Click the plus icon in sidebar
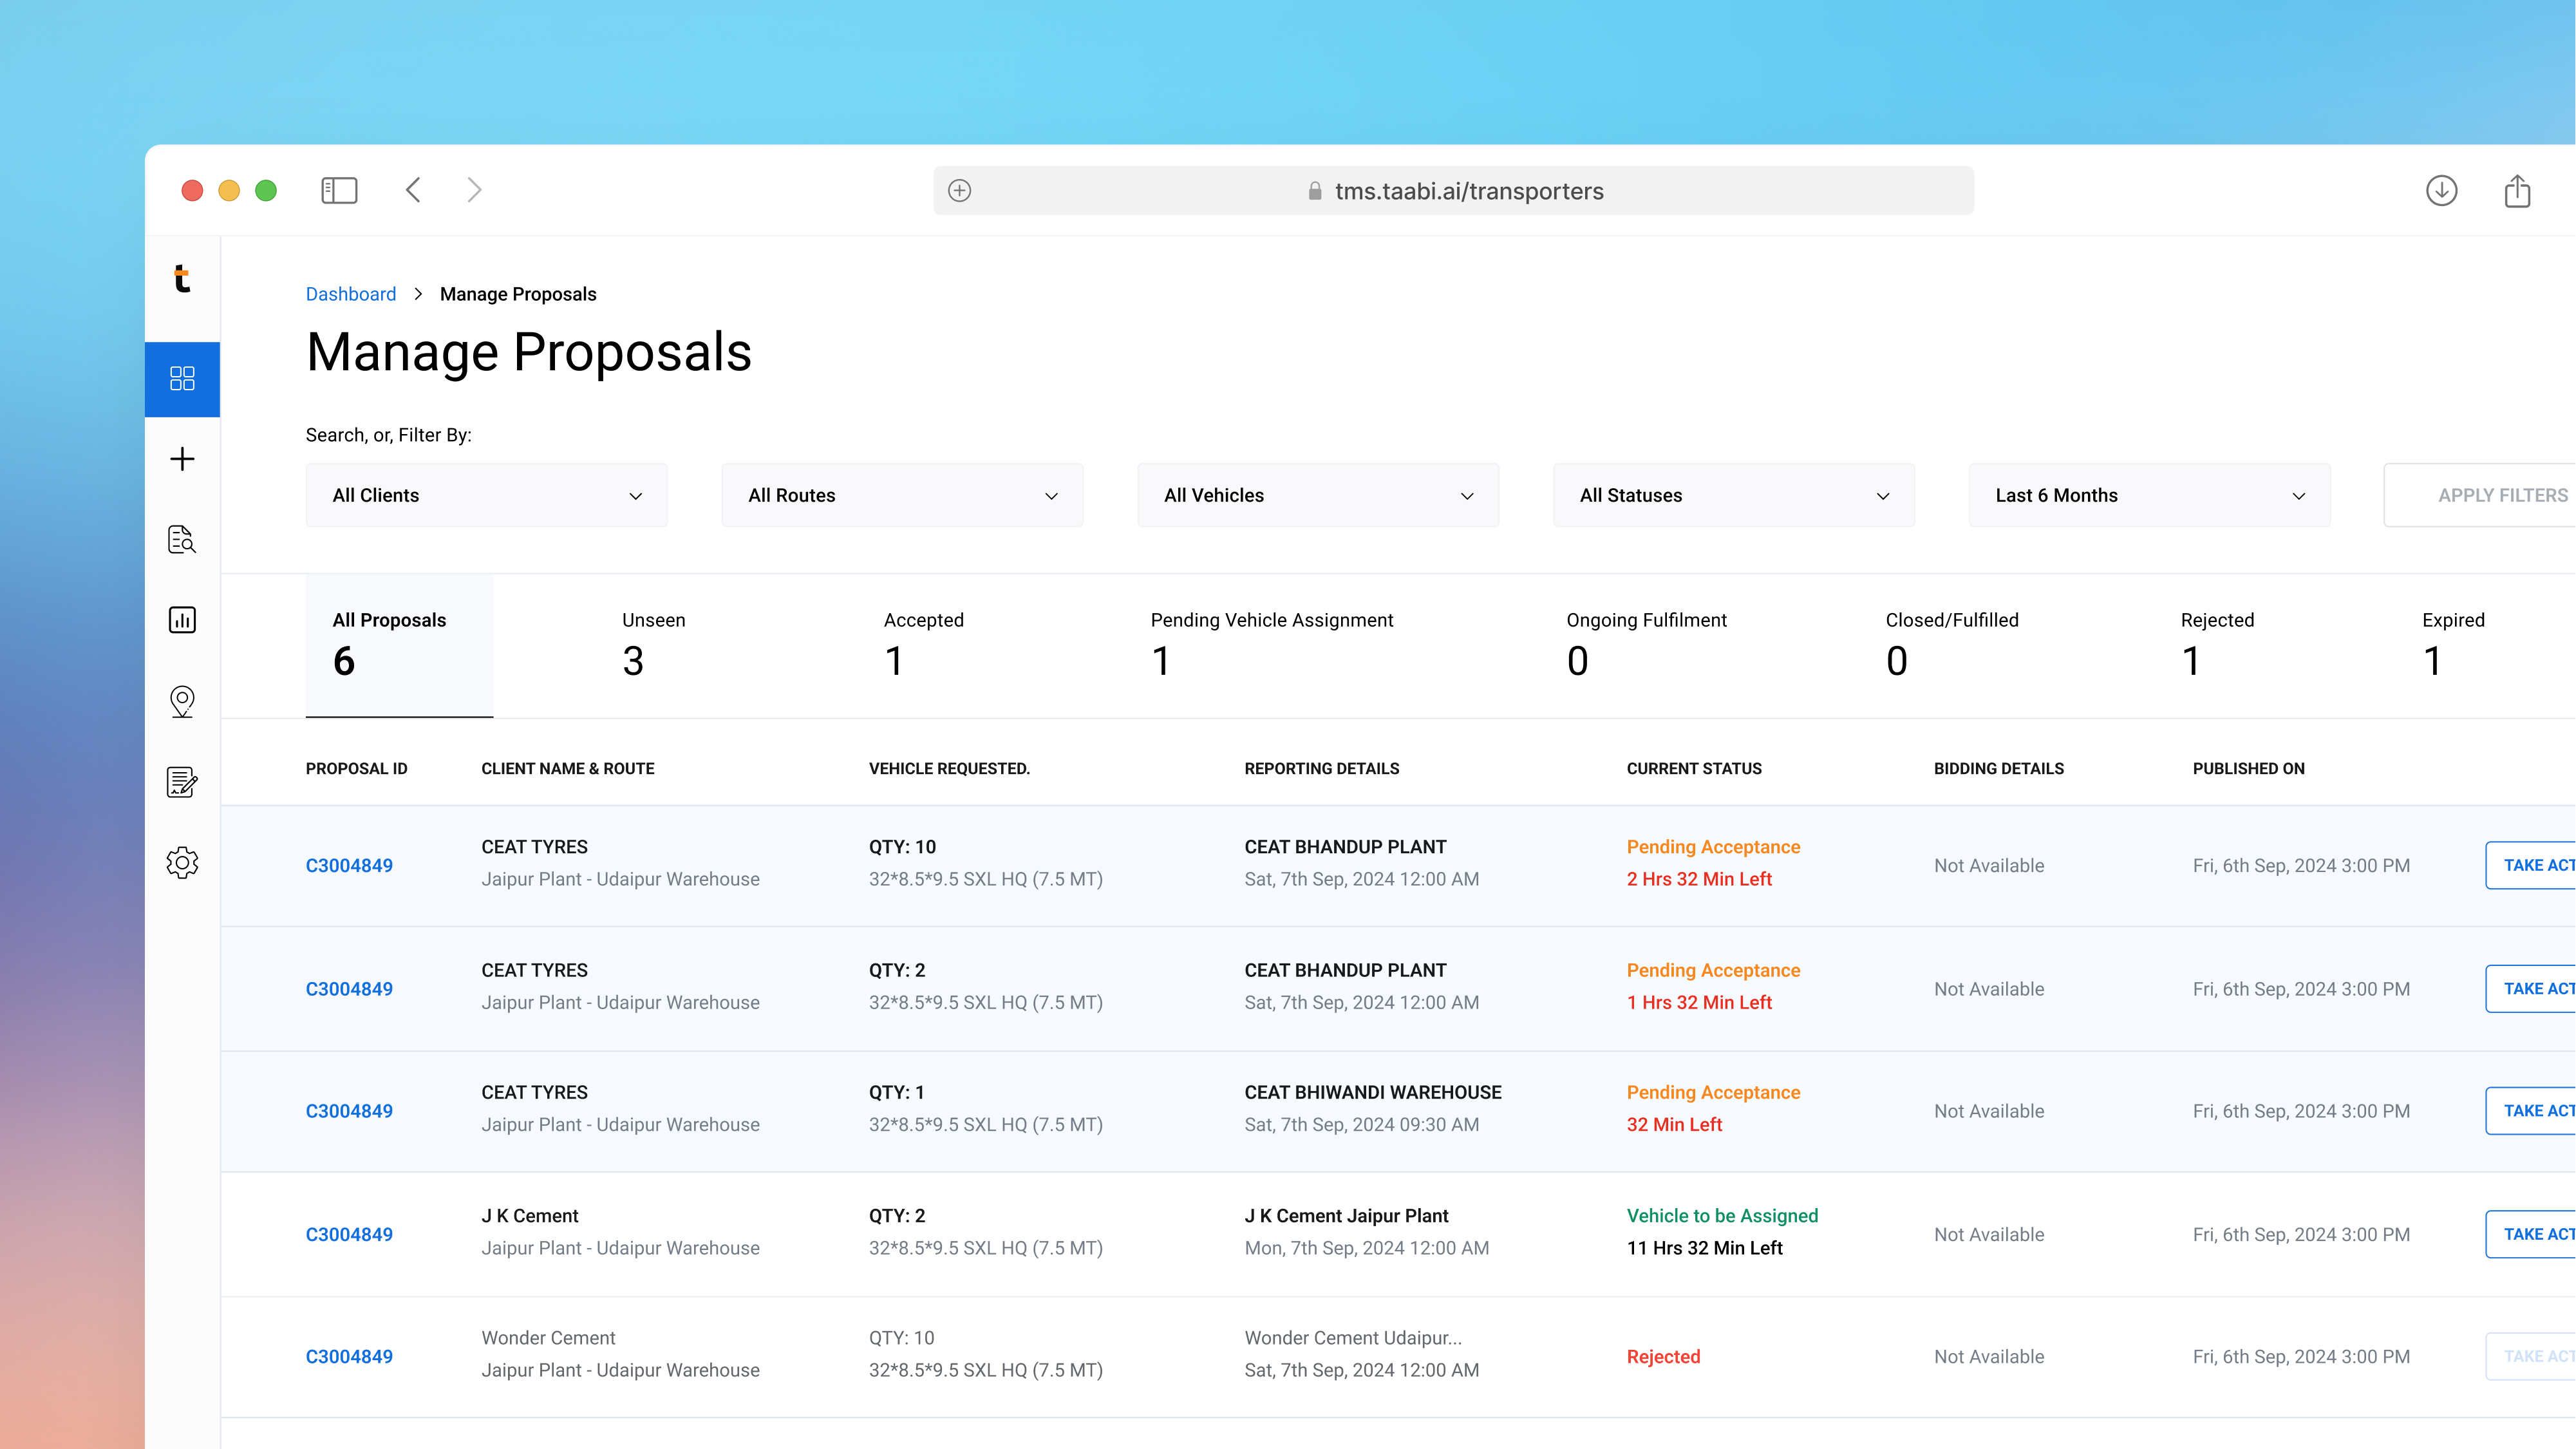This screenshot has width=2576, height=1449. pyautogui.click(x=182, y=459)
